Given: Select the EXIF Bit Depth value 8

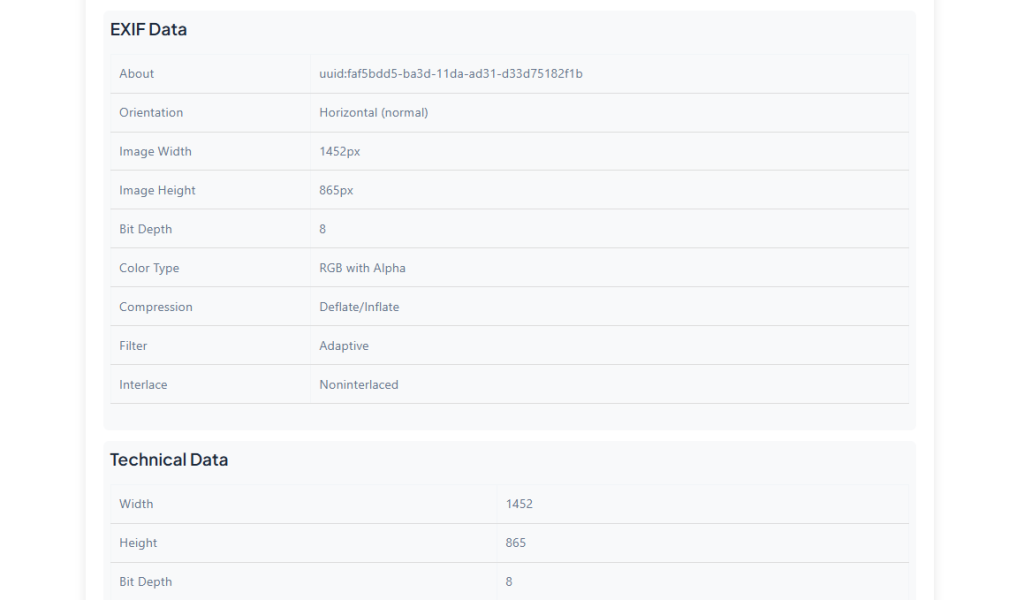Looking at the screenshot, I should pos(323,229).
